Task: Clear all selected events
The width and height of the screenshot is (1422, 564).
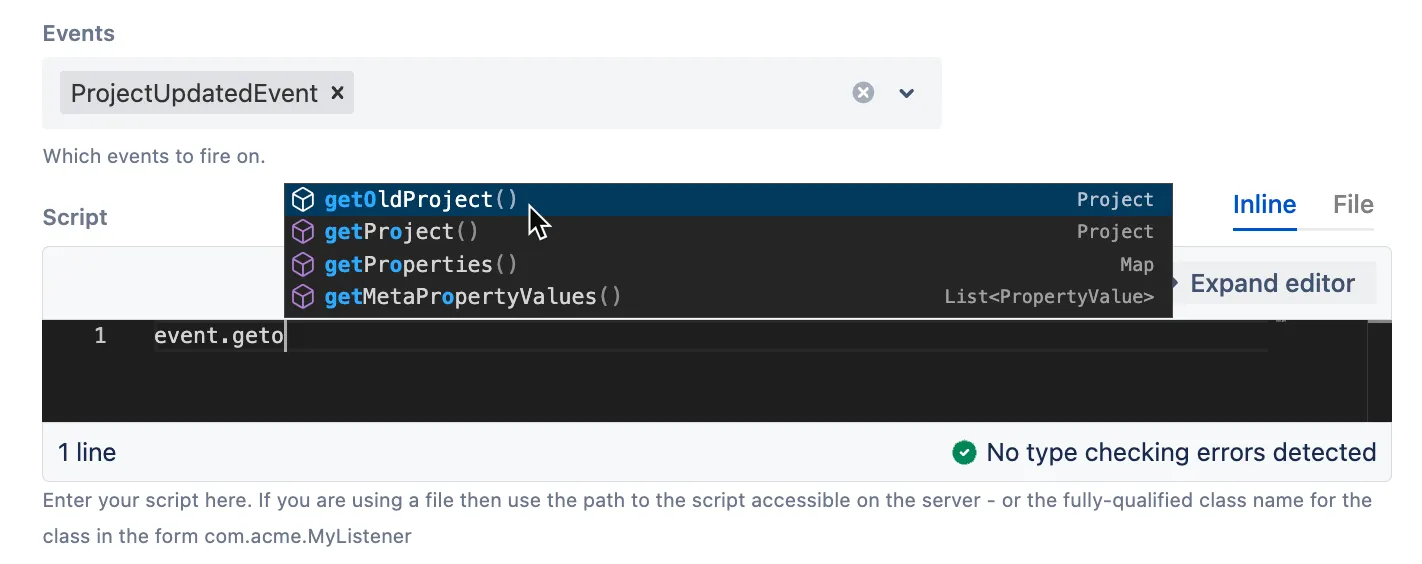Action: tap(863, 93)
